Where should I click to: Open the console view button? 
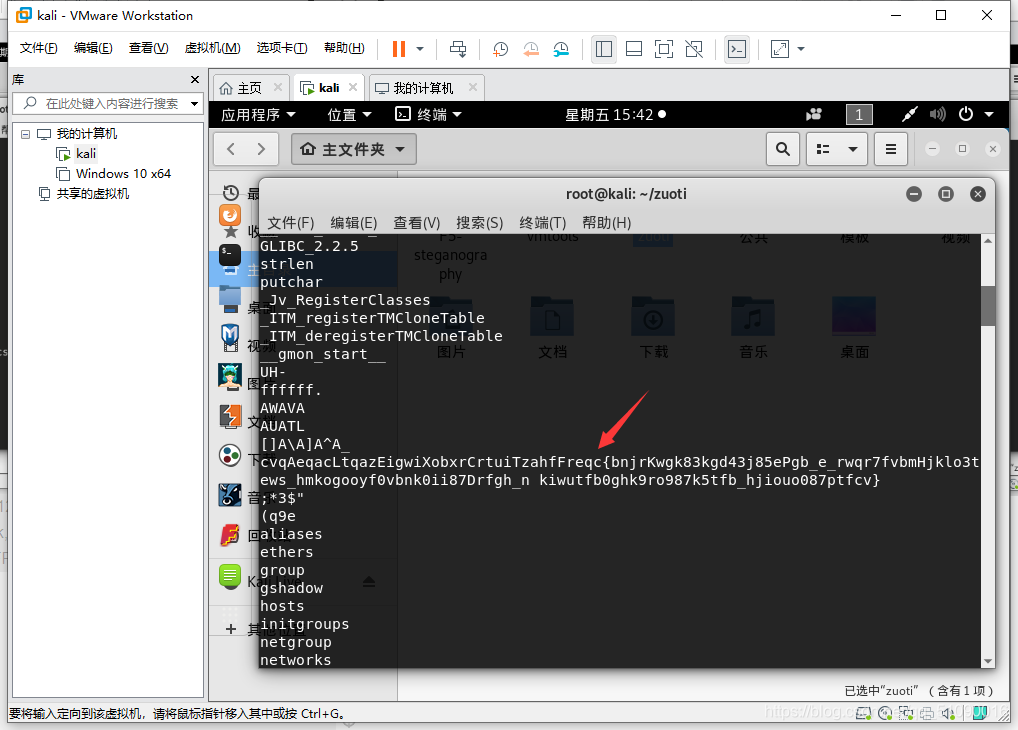click(x=737, y=49)
